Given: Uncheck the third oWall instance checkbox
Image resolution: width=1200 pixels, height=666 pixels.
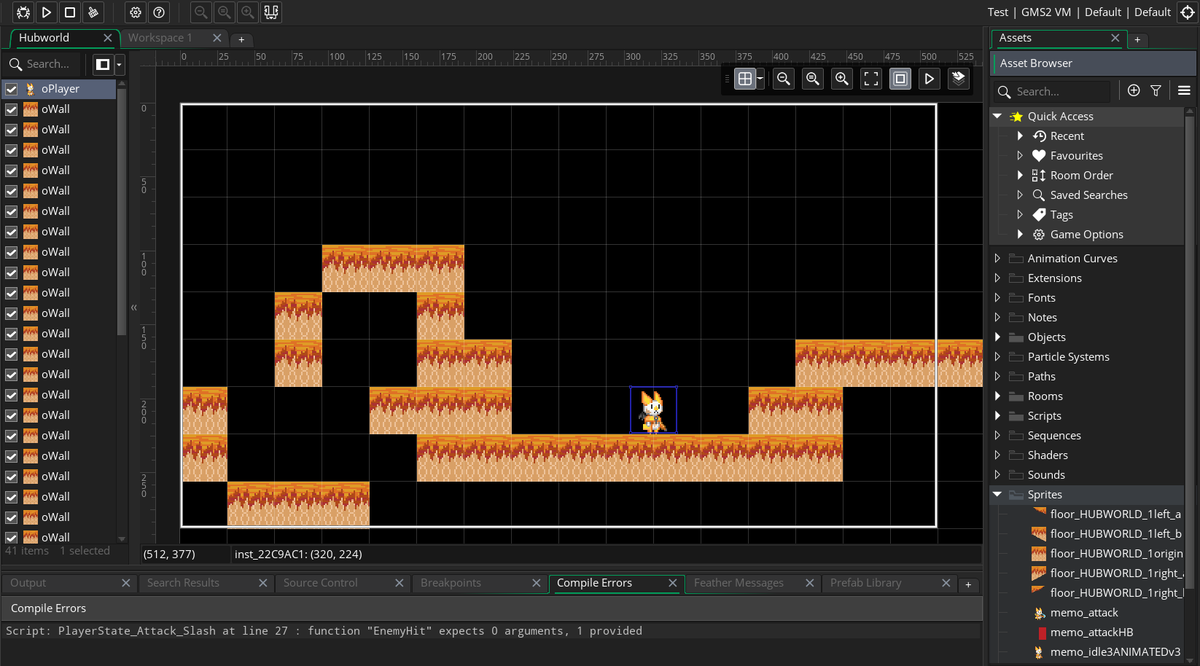Looking at the screenshot, I should (x=12, y=150).
